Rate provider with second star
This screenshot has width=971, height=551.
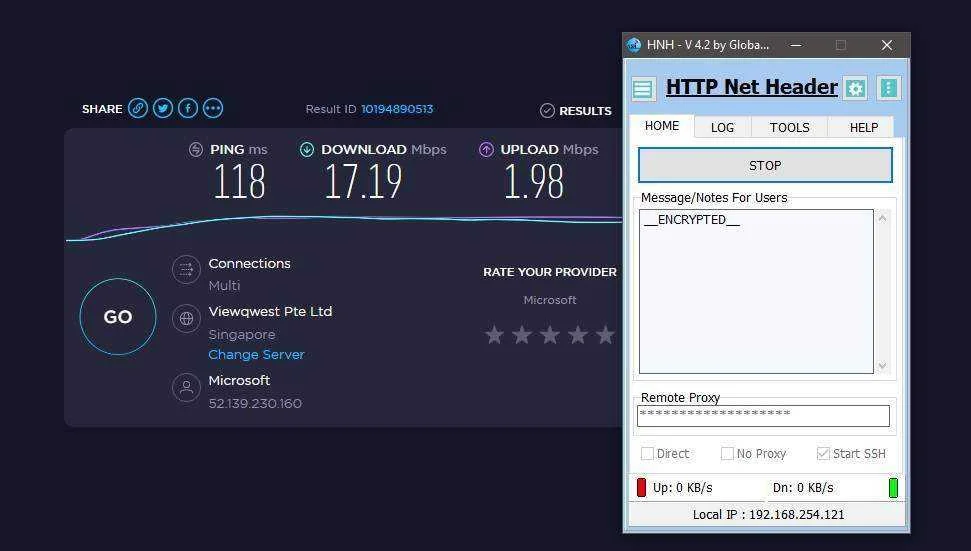[x=522, y=335]
